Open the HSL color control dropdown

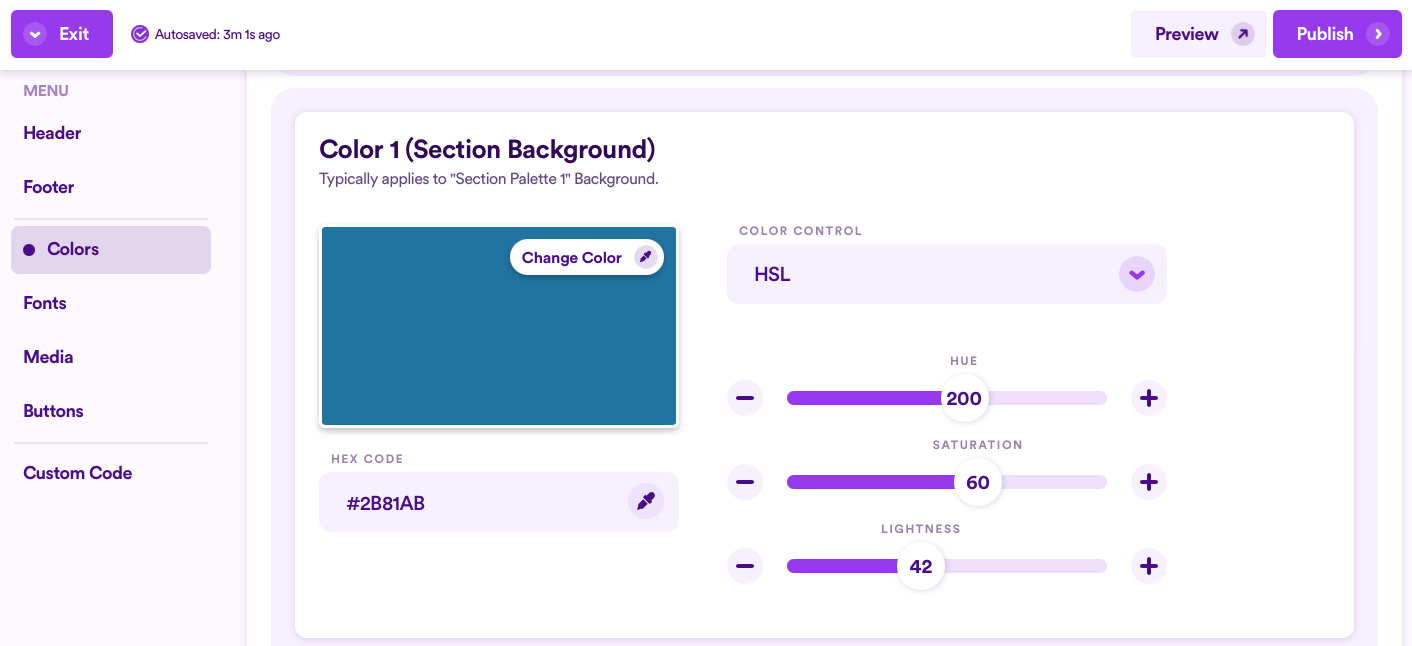[x=947, y=274]
